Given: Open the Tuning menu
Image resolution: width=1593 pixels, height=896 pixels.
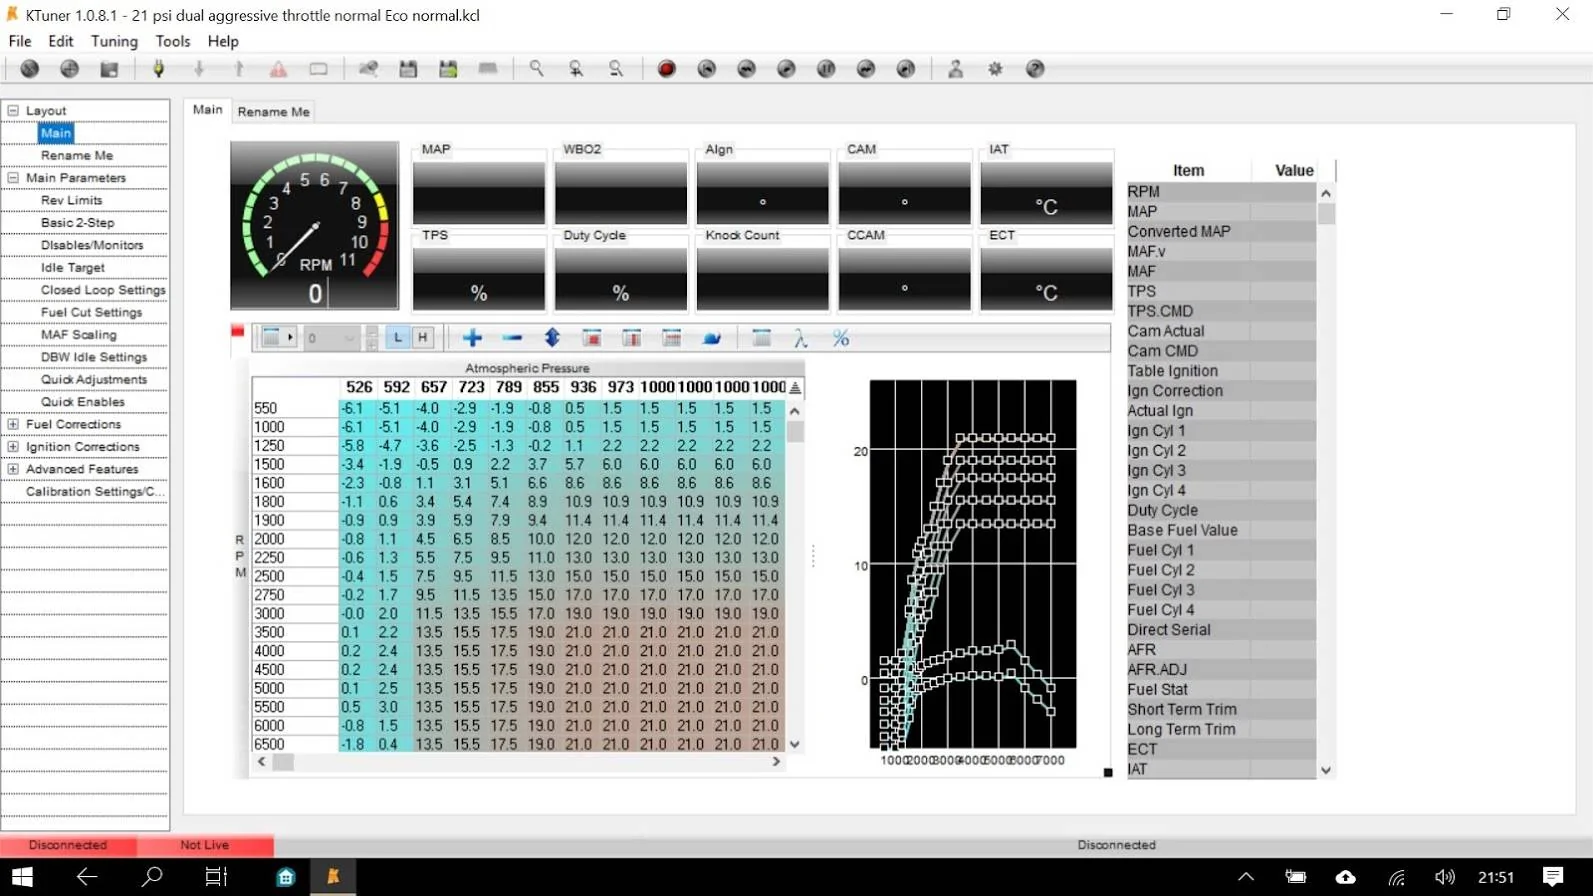Looking at the screenshot, I should 114,41.
